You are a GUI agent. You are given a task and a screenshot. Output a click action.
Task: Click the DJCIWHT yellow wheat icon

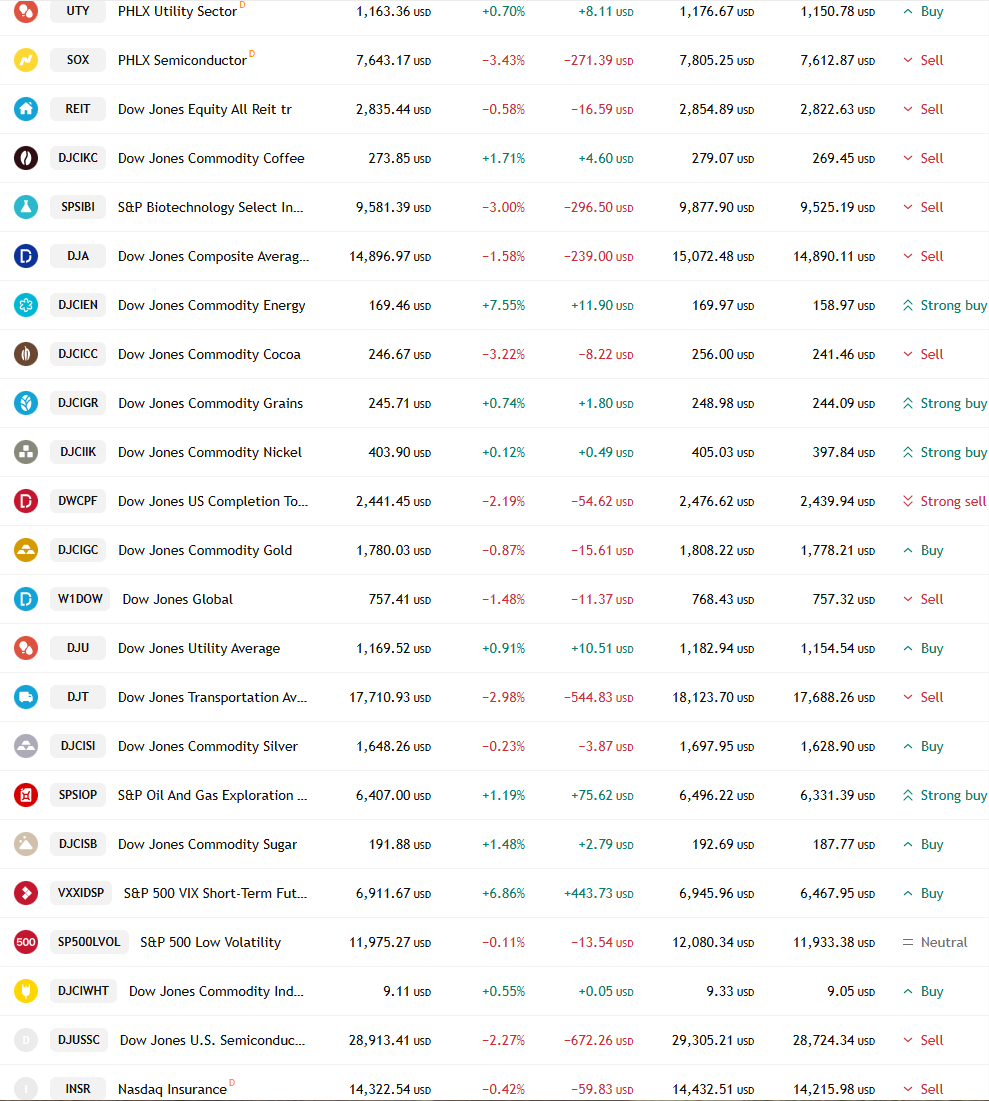click(x=26, y=991)
